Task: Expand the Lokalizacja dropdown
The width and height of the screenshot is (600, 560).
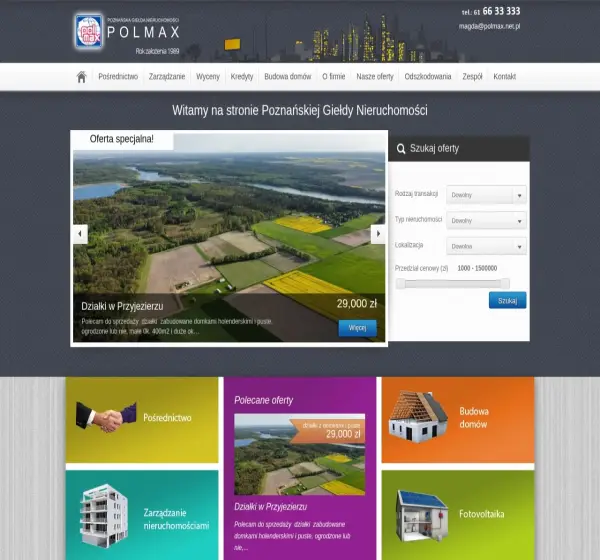Action: (486, 246)
